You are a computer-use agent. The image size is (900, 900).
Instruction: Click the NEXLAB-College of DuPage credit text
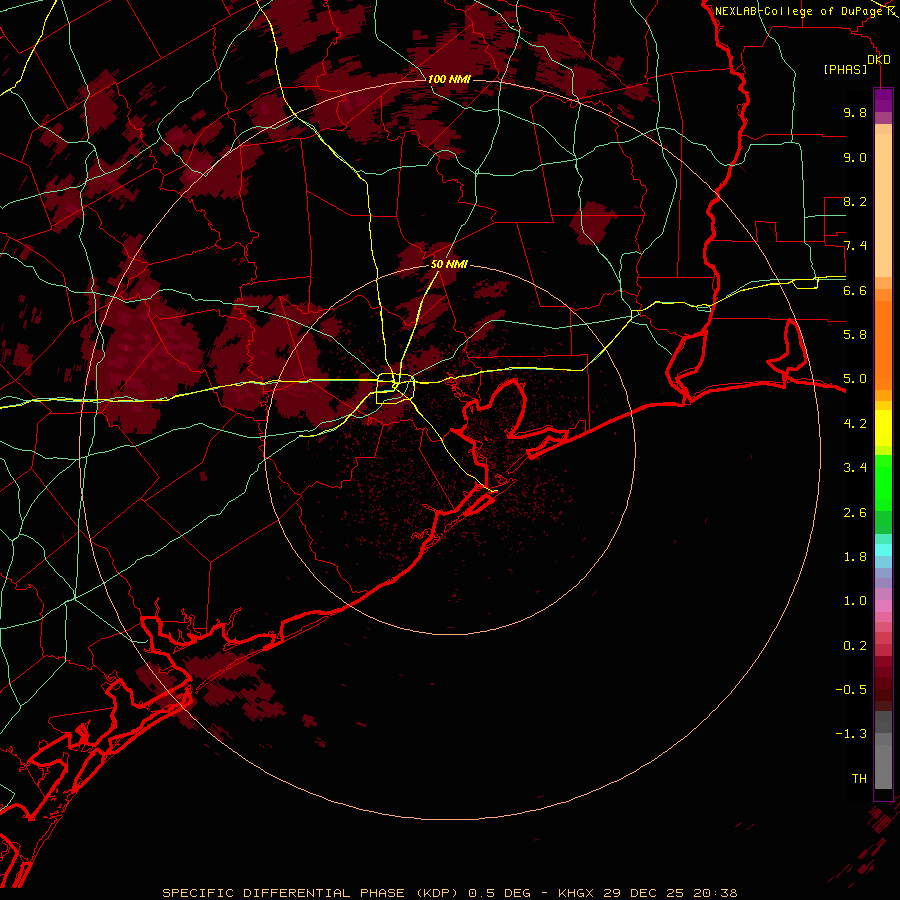tap(799, 11)
